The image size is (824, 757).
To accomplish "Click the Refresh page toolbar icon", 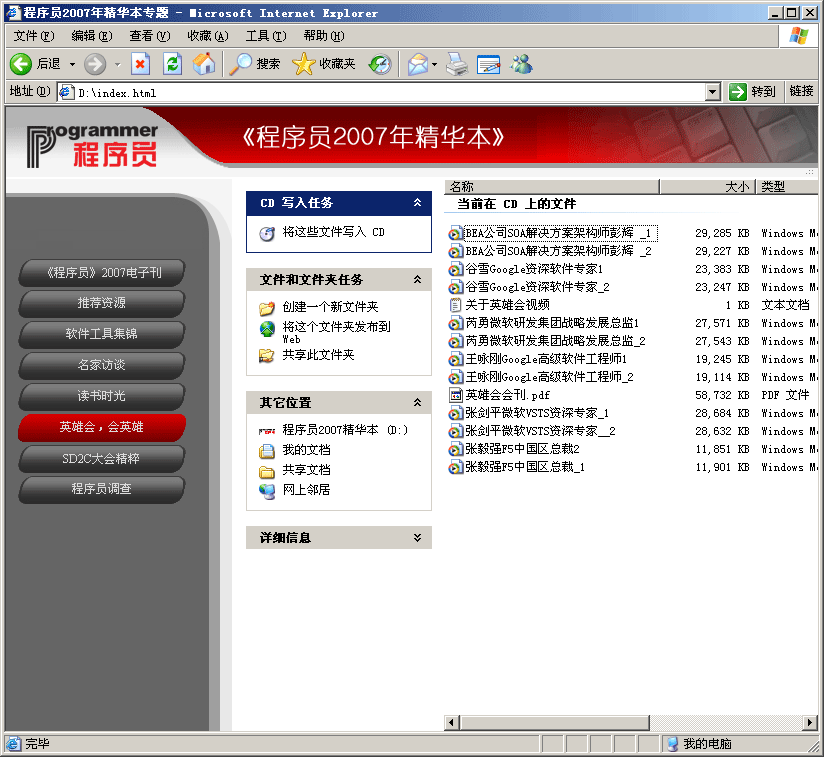I will pyautogui.click(x=172, y=64).
